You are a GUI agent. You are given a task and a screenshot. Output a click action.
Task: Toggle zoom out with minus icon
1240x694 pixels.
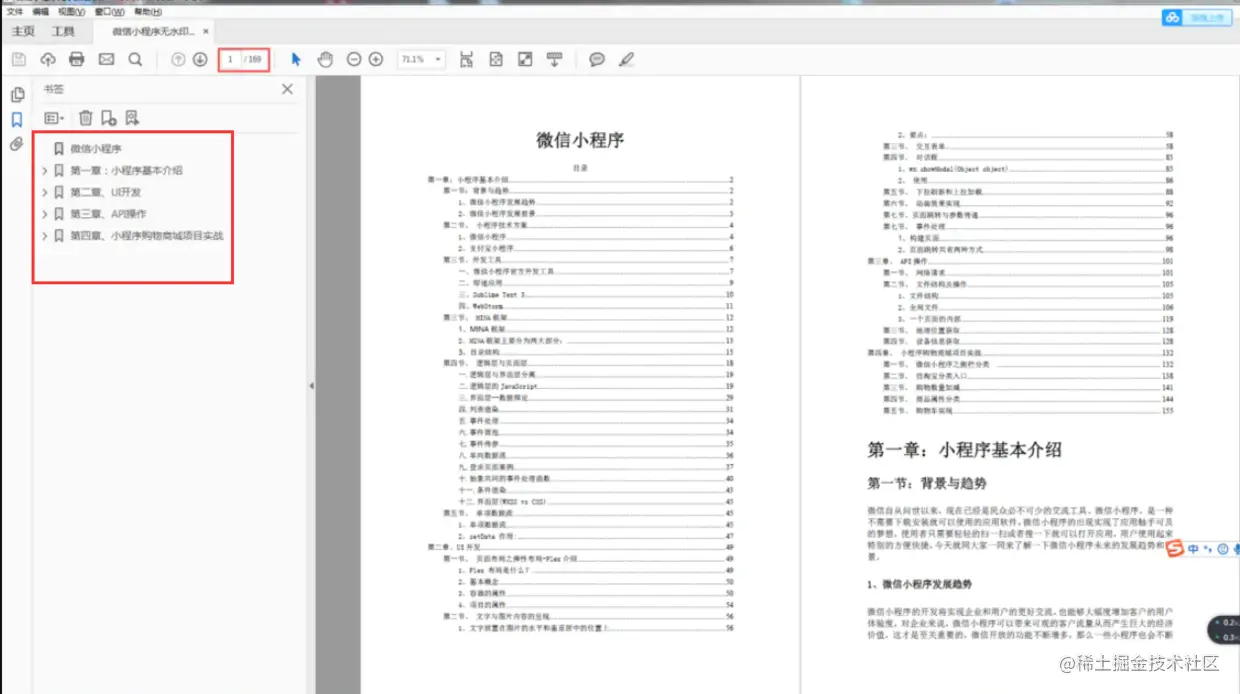[355, 59]
